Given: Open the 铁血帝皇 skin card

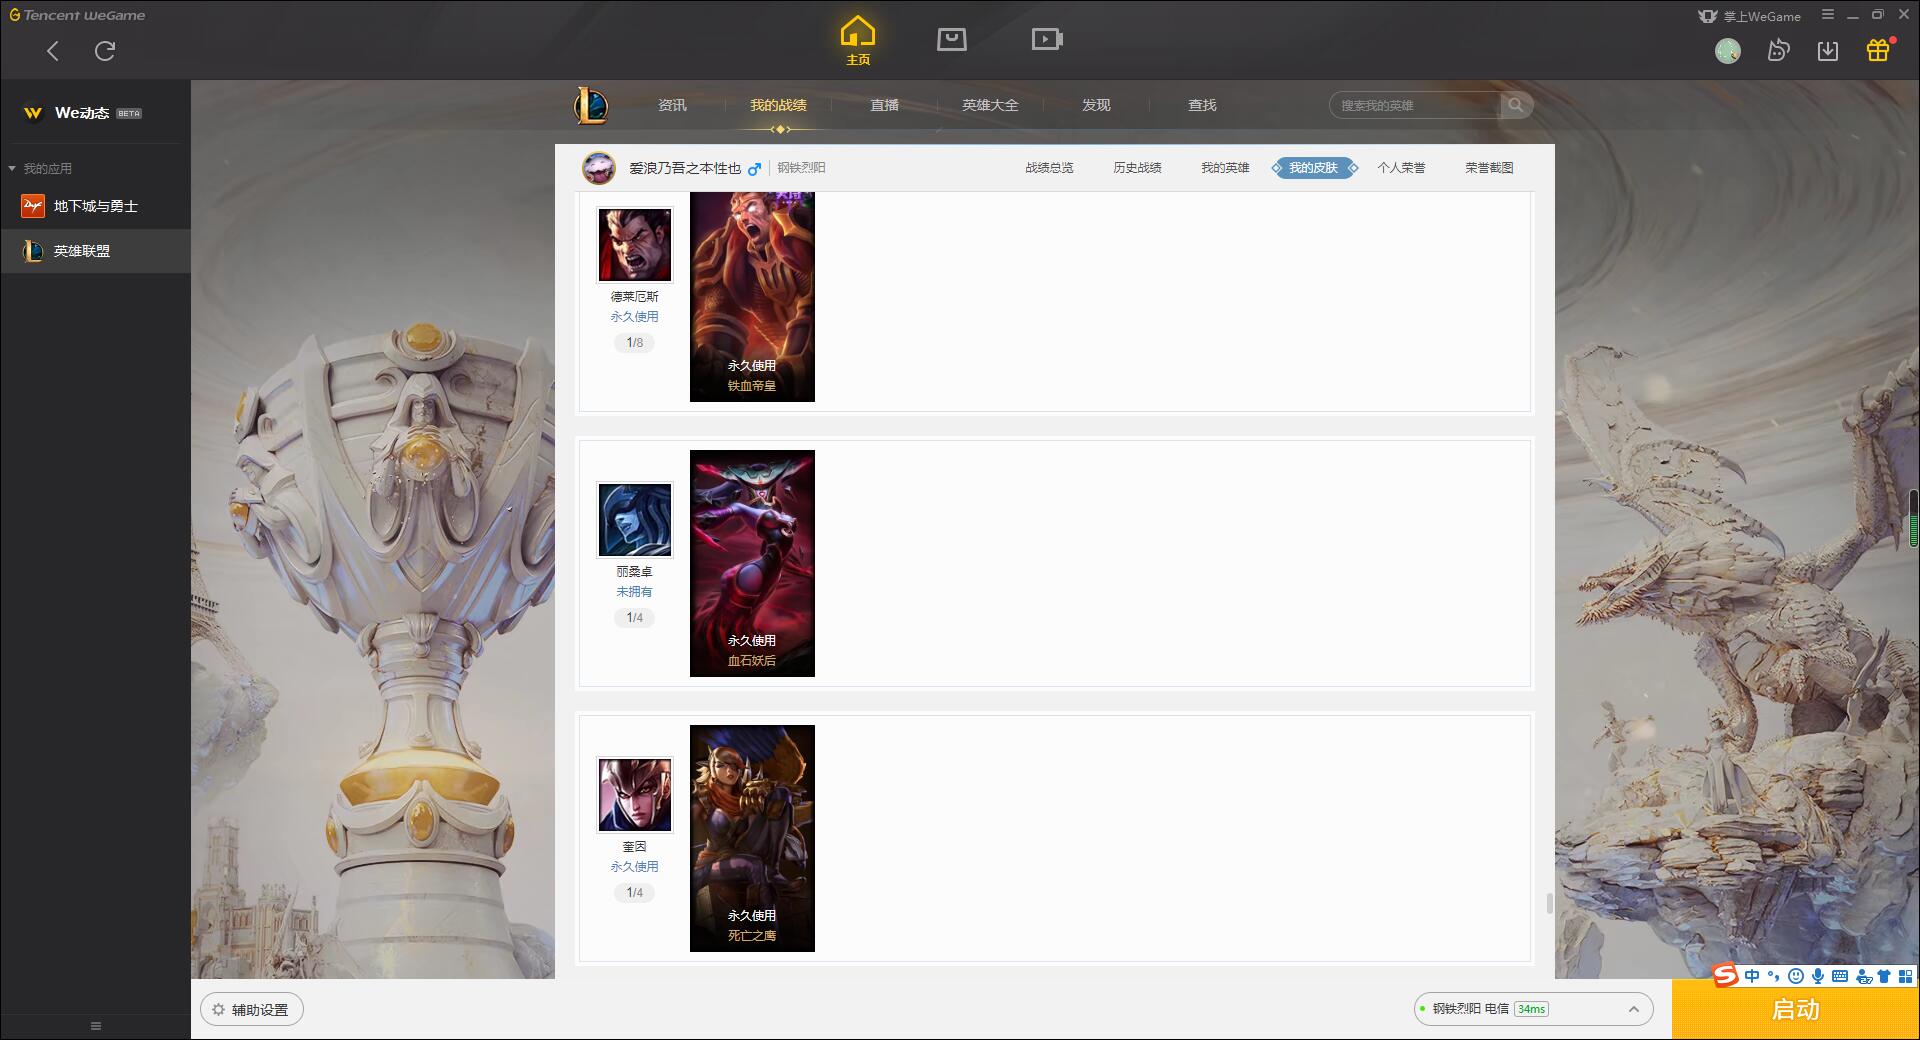Looking at the screenshot, I should tap(752, 297).
